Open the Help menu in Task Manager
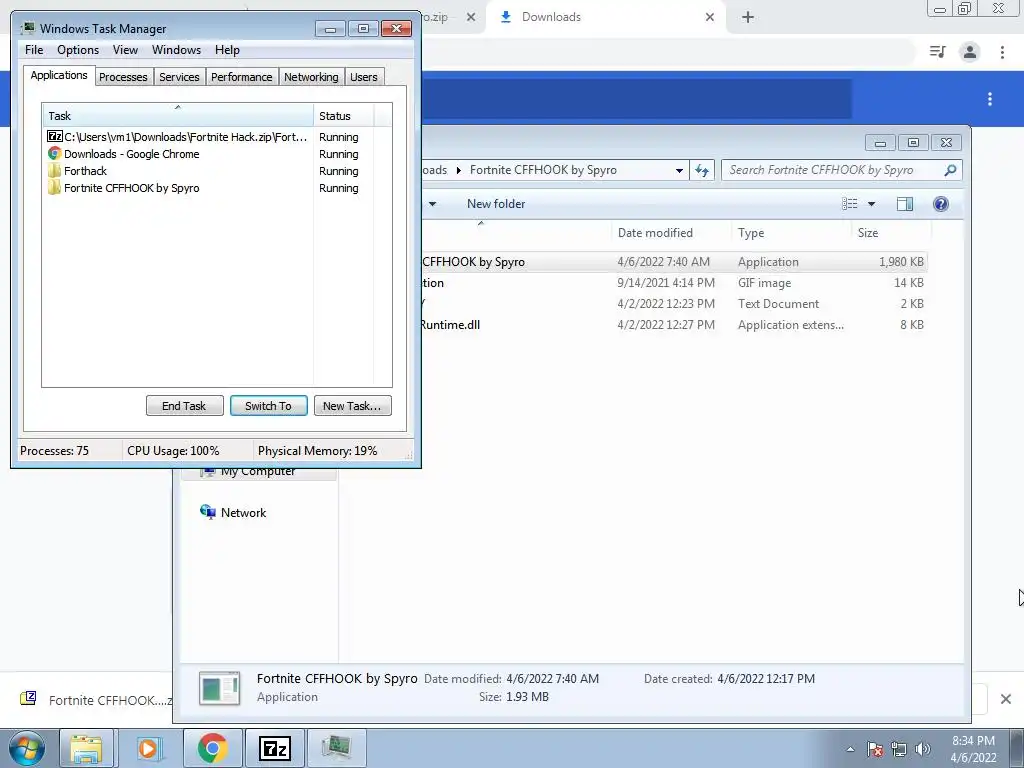This screenshot has height=768, width=1024. (227, 50)
